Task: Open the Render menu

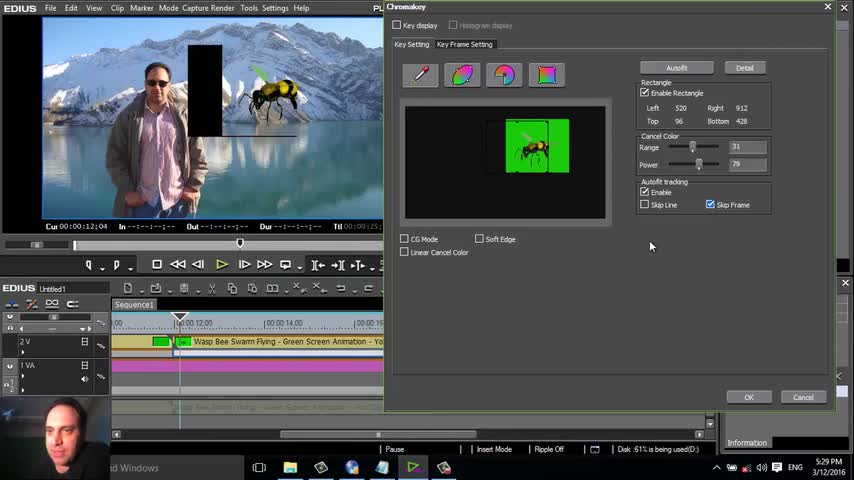Action: (x=224, y=8)
